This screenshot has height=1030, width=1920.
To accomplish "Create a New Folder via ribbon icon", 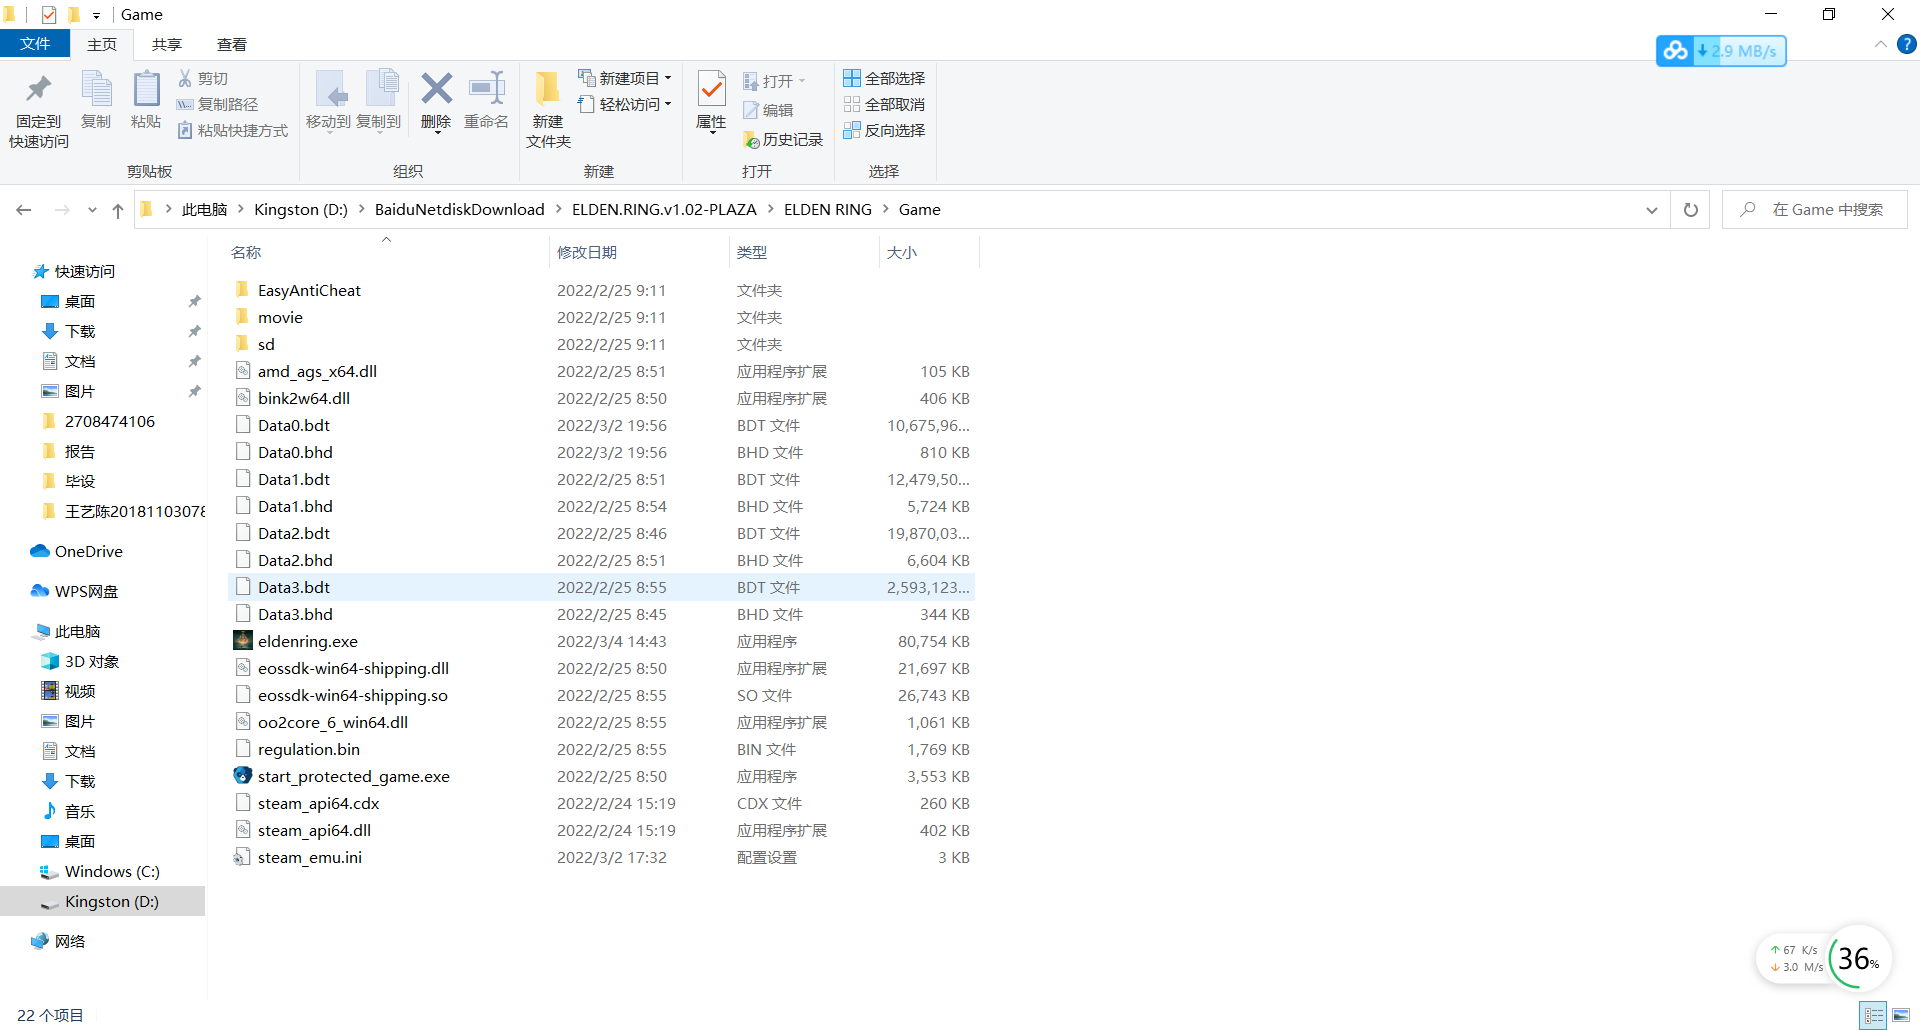I will pos(547,89).
